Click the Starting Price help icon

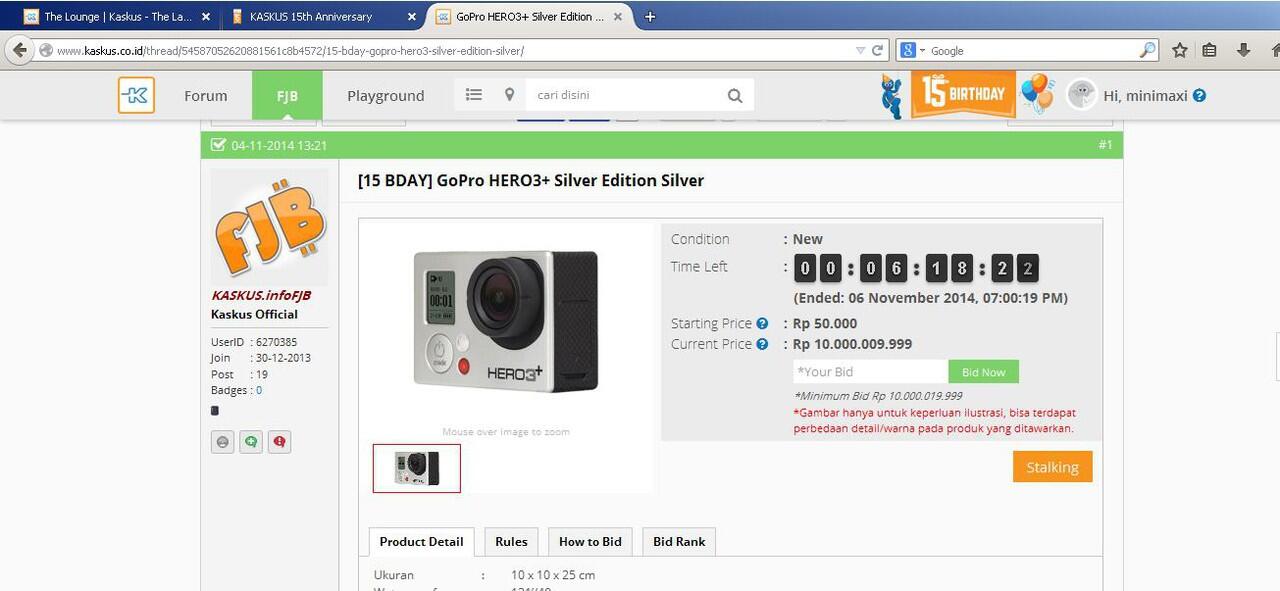(762, 323)
